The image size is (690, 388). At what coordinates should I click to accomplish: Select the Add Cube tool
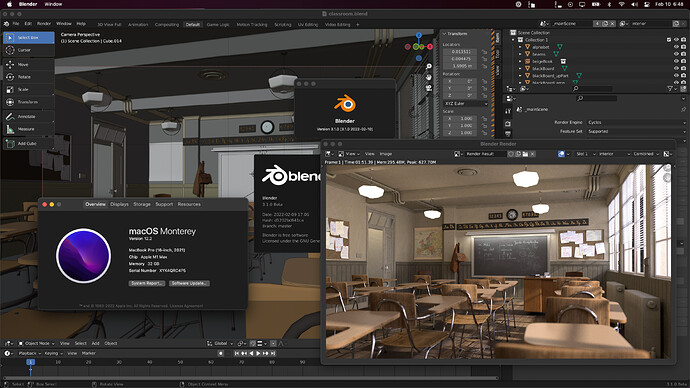click(x=29, y=143)
